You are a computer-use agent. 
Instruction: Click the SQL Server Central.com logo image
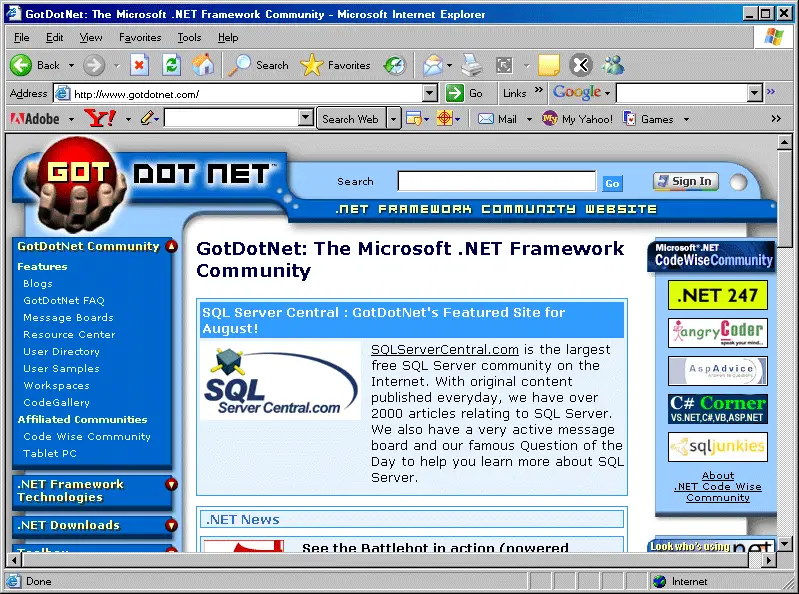pos(280,381)
